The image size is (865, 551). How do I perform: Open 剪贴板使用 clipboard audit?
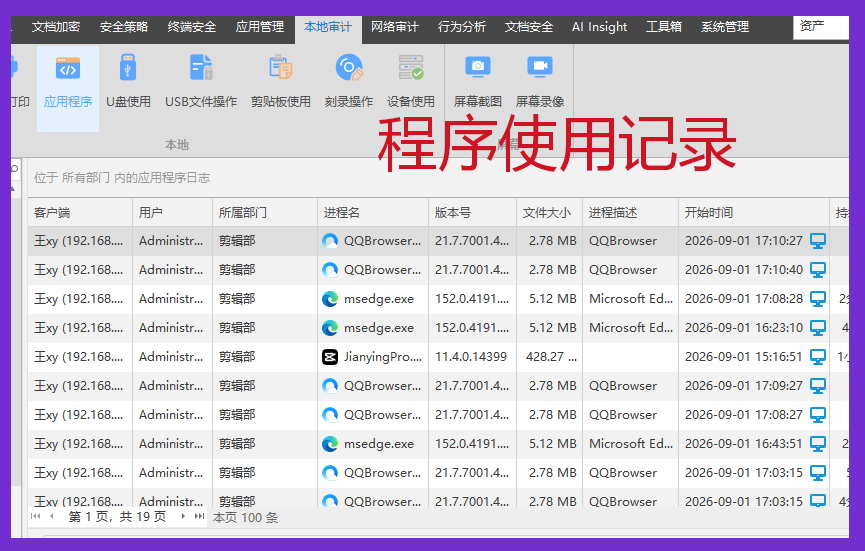[281, 83]
